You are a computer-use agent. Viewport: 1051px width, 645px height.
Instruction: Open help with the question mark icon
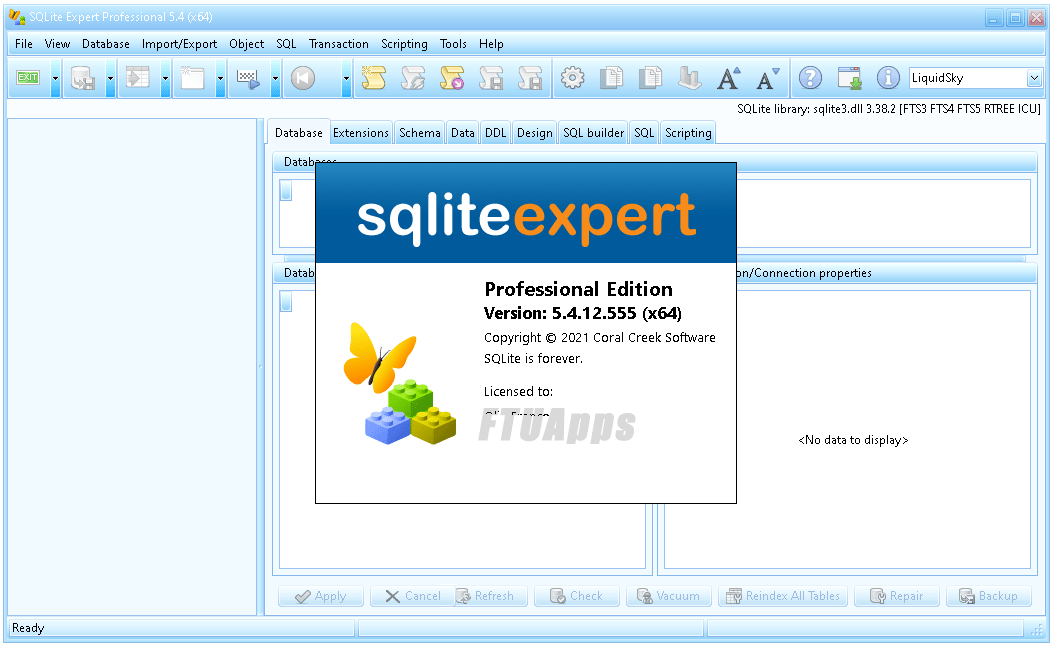pyautogui.click(x=810, y=78)
